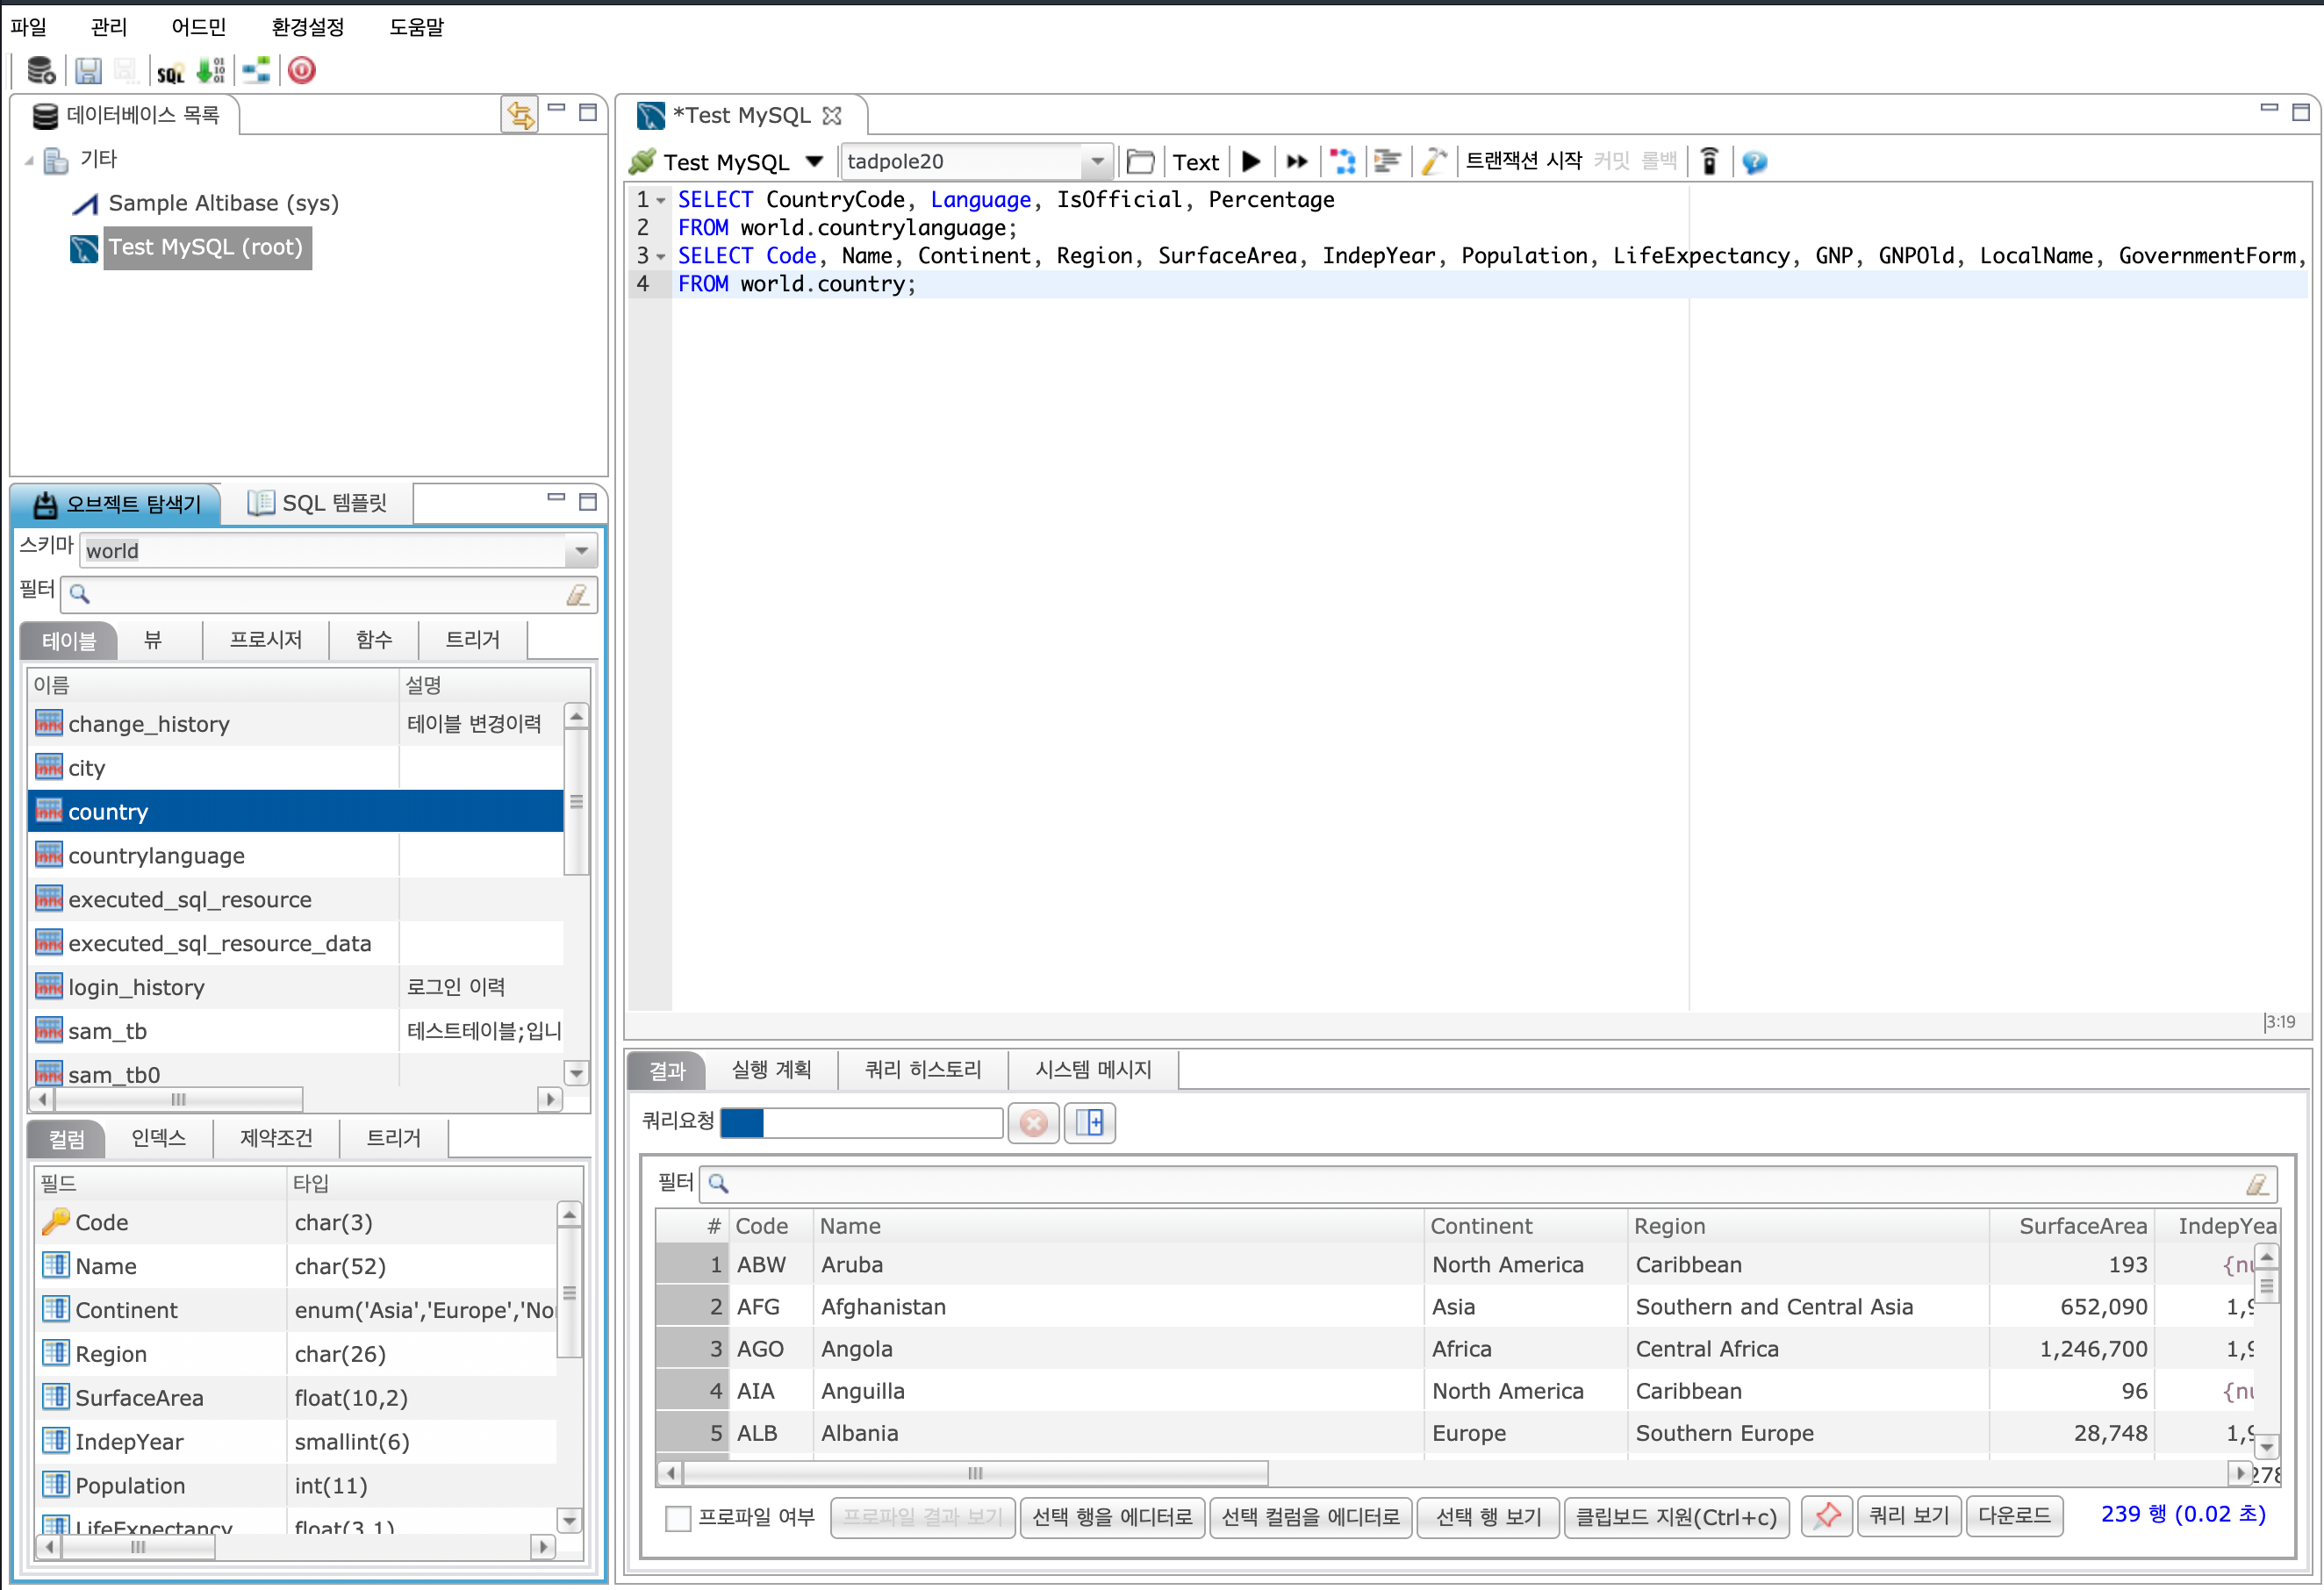Clear the result filter eraser icon

[x=2256, y=1184]
